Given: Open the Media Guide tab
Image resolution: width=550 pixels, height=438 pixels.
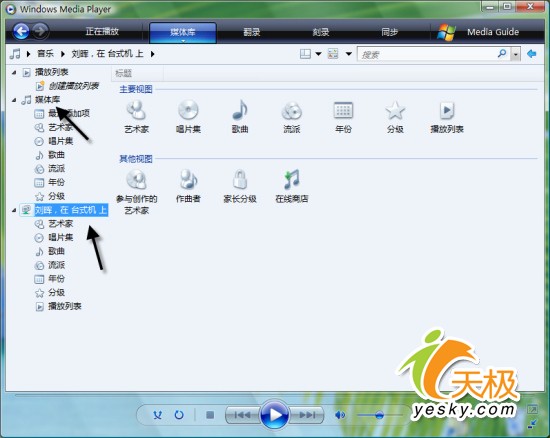Looking at the screenshot, I should point(492,32).
